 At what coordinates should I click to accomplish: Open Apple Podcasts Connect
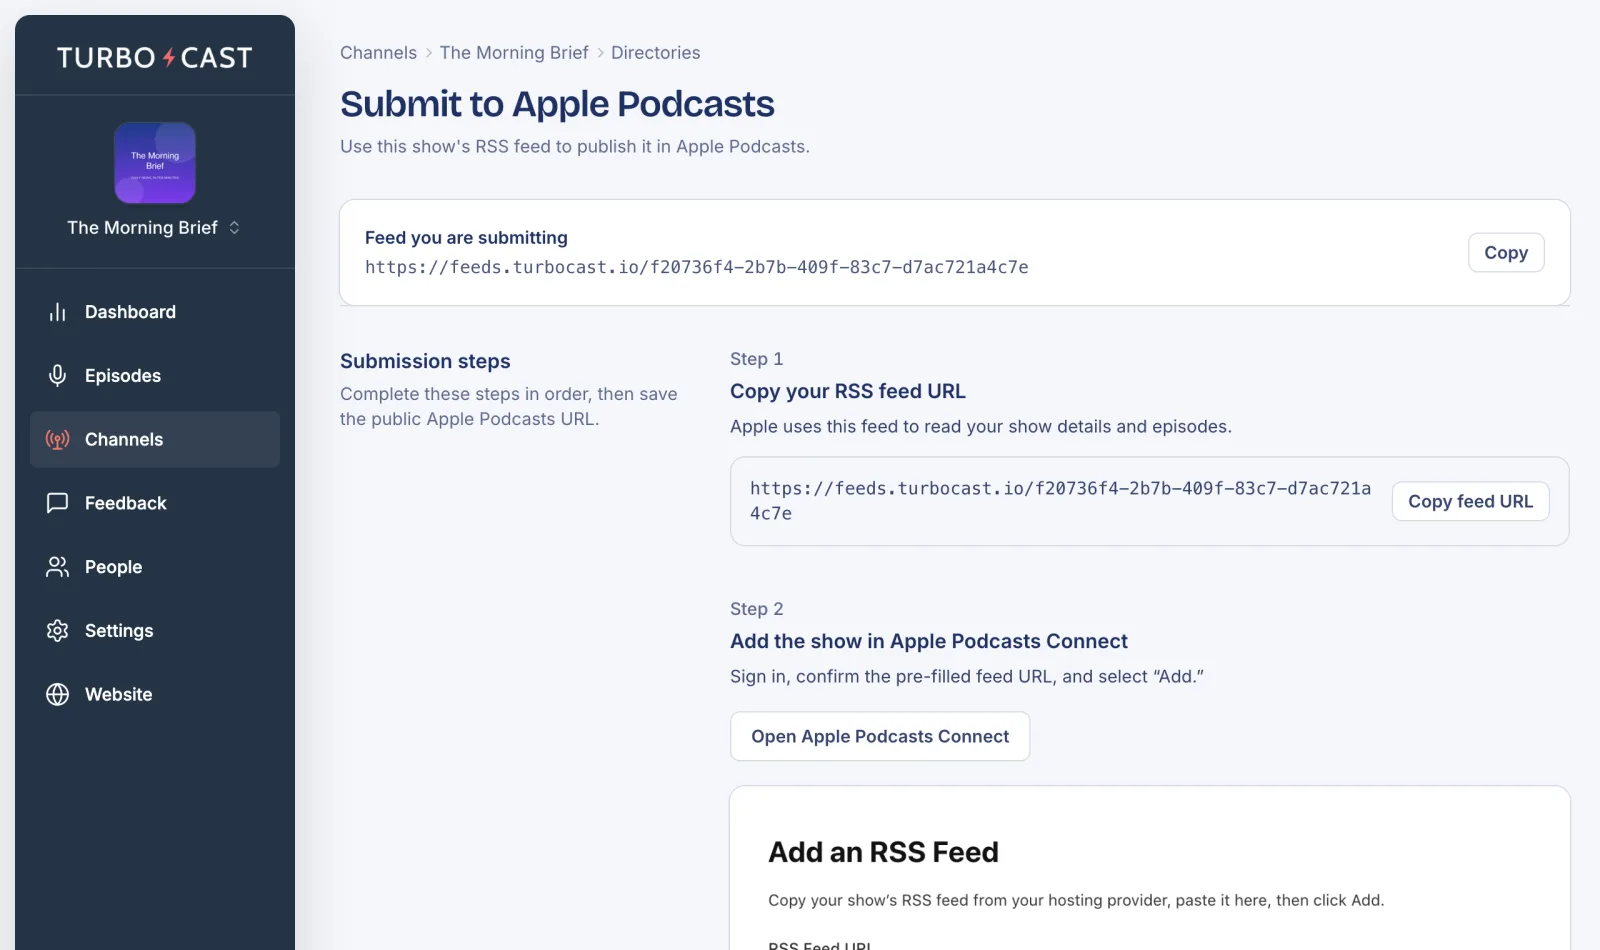(880, 737)
